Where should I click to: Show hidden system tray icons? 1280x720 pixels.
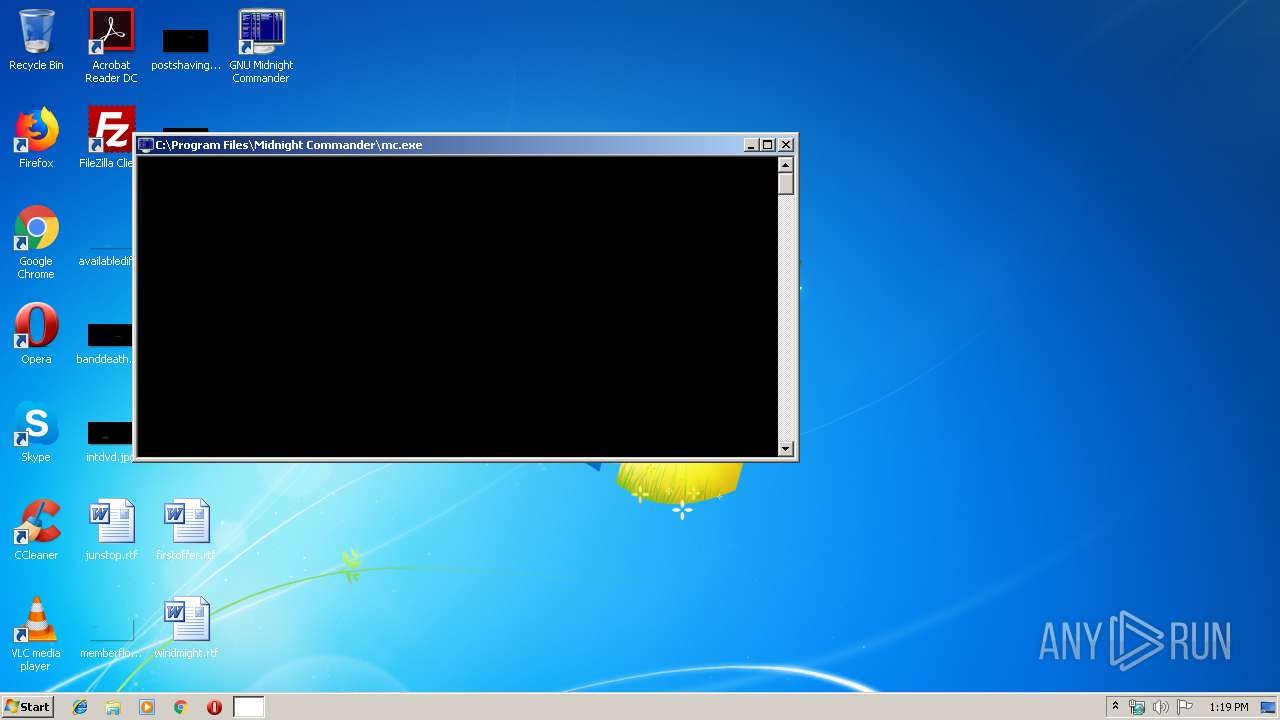pos(1116,707)
